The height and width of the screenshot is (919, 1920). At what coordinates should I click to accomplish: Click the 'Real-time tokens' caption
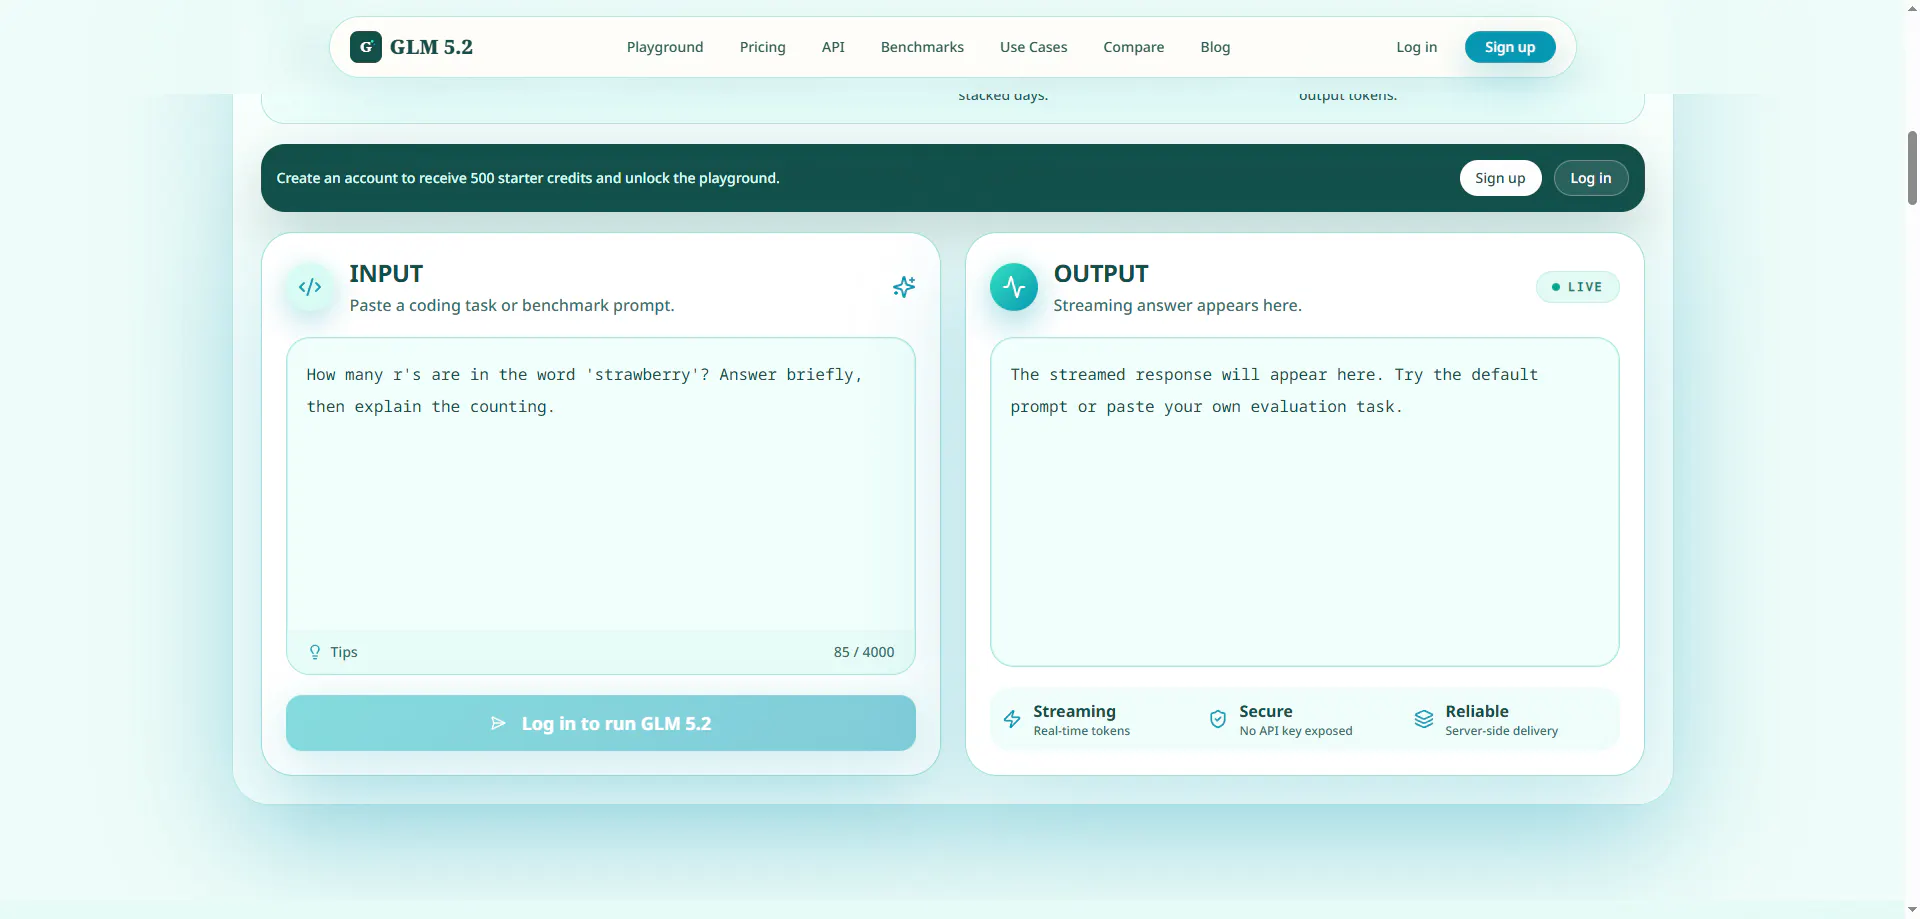(1082, 731)
